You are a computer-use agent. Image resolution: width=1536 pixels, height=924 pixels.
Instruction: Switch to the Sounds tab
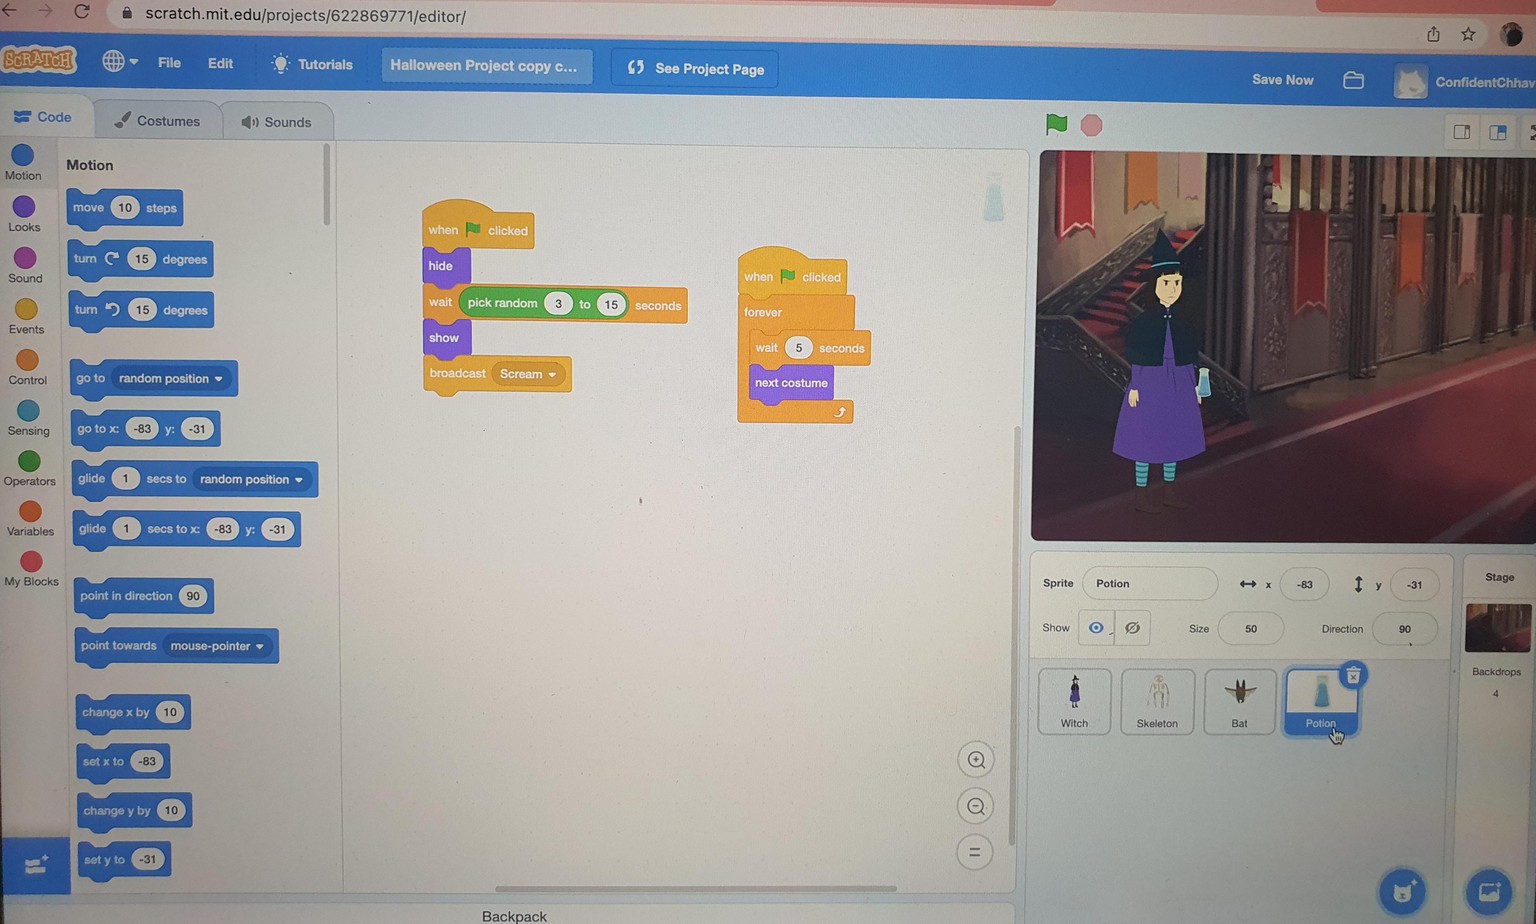[x=276, y=122]
